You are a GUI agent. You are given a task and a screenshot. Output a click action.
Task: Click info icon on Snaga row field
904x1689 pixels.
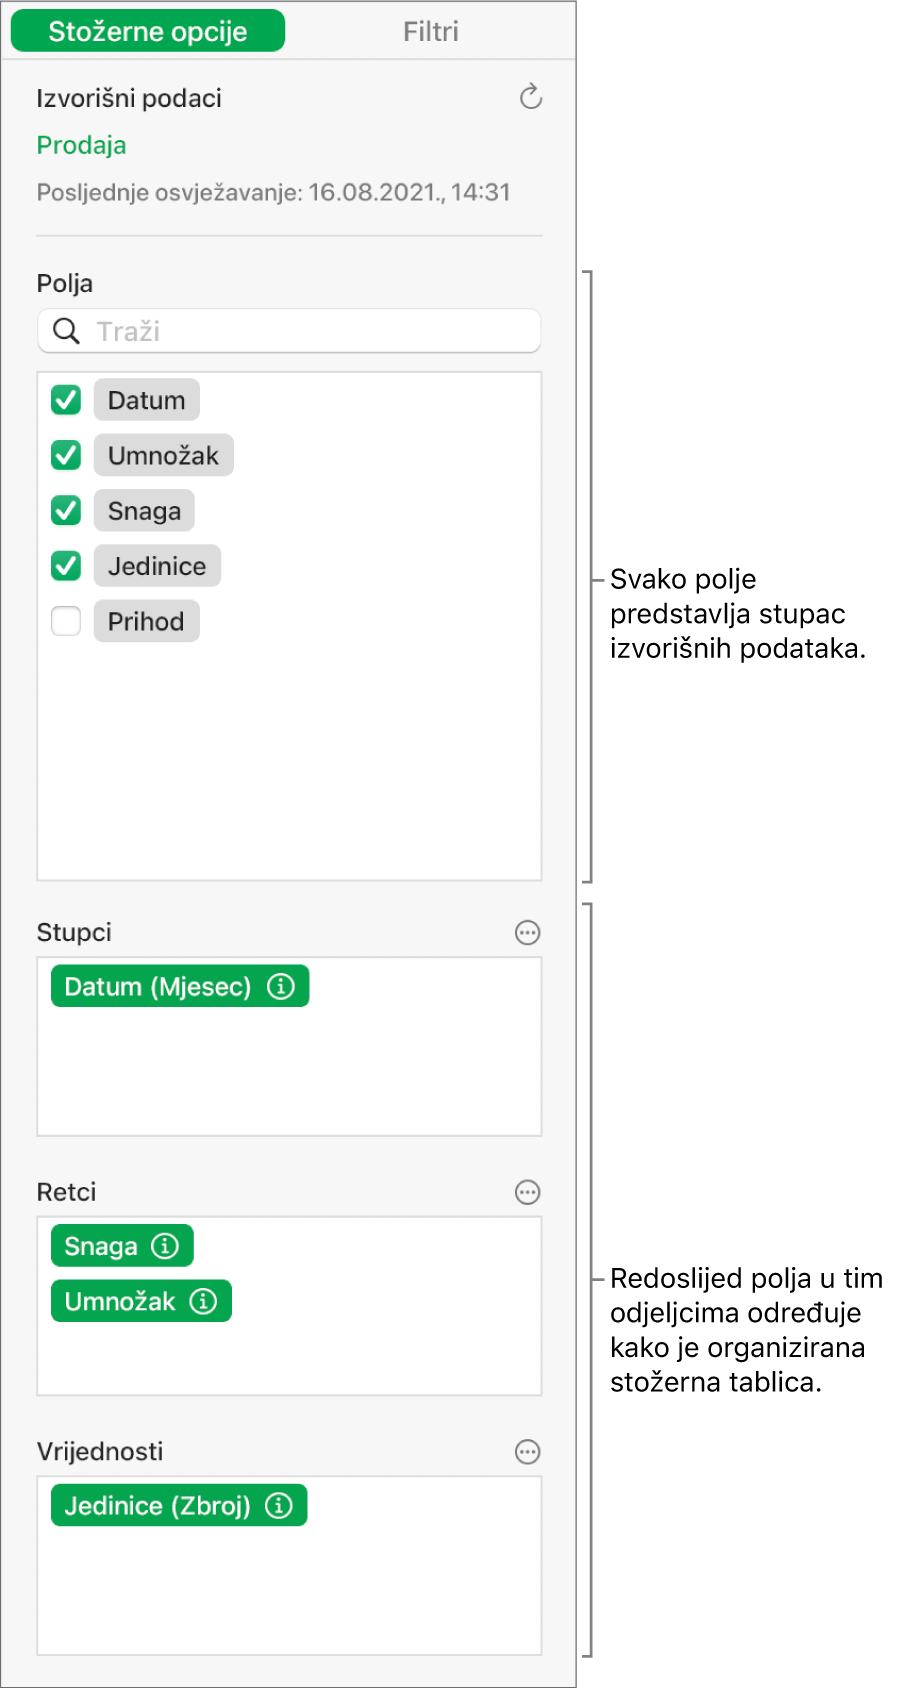click(165, 1246)
